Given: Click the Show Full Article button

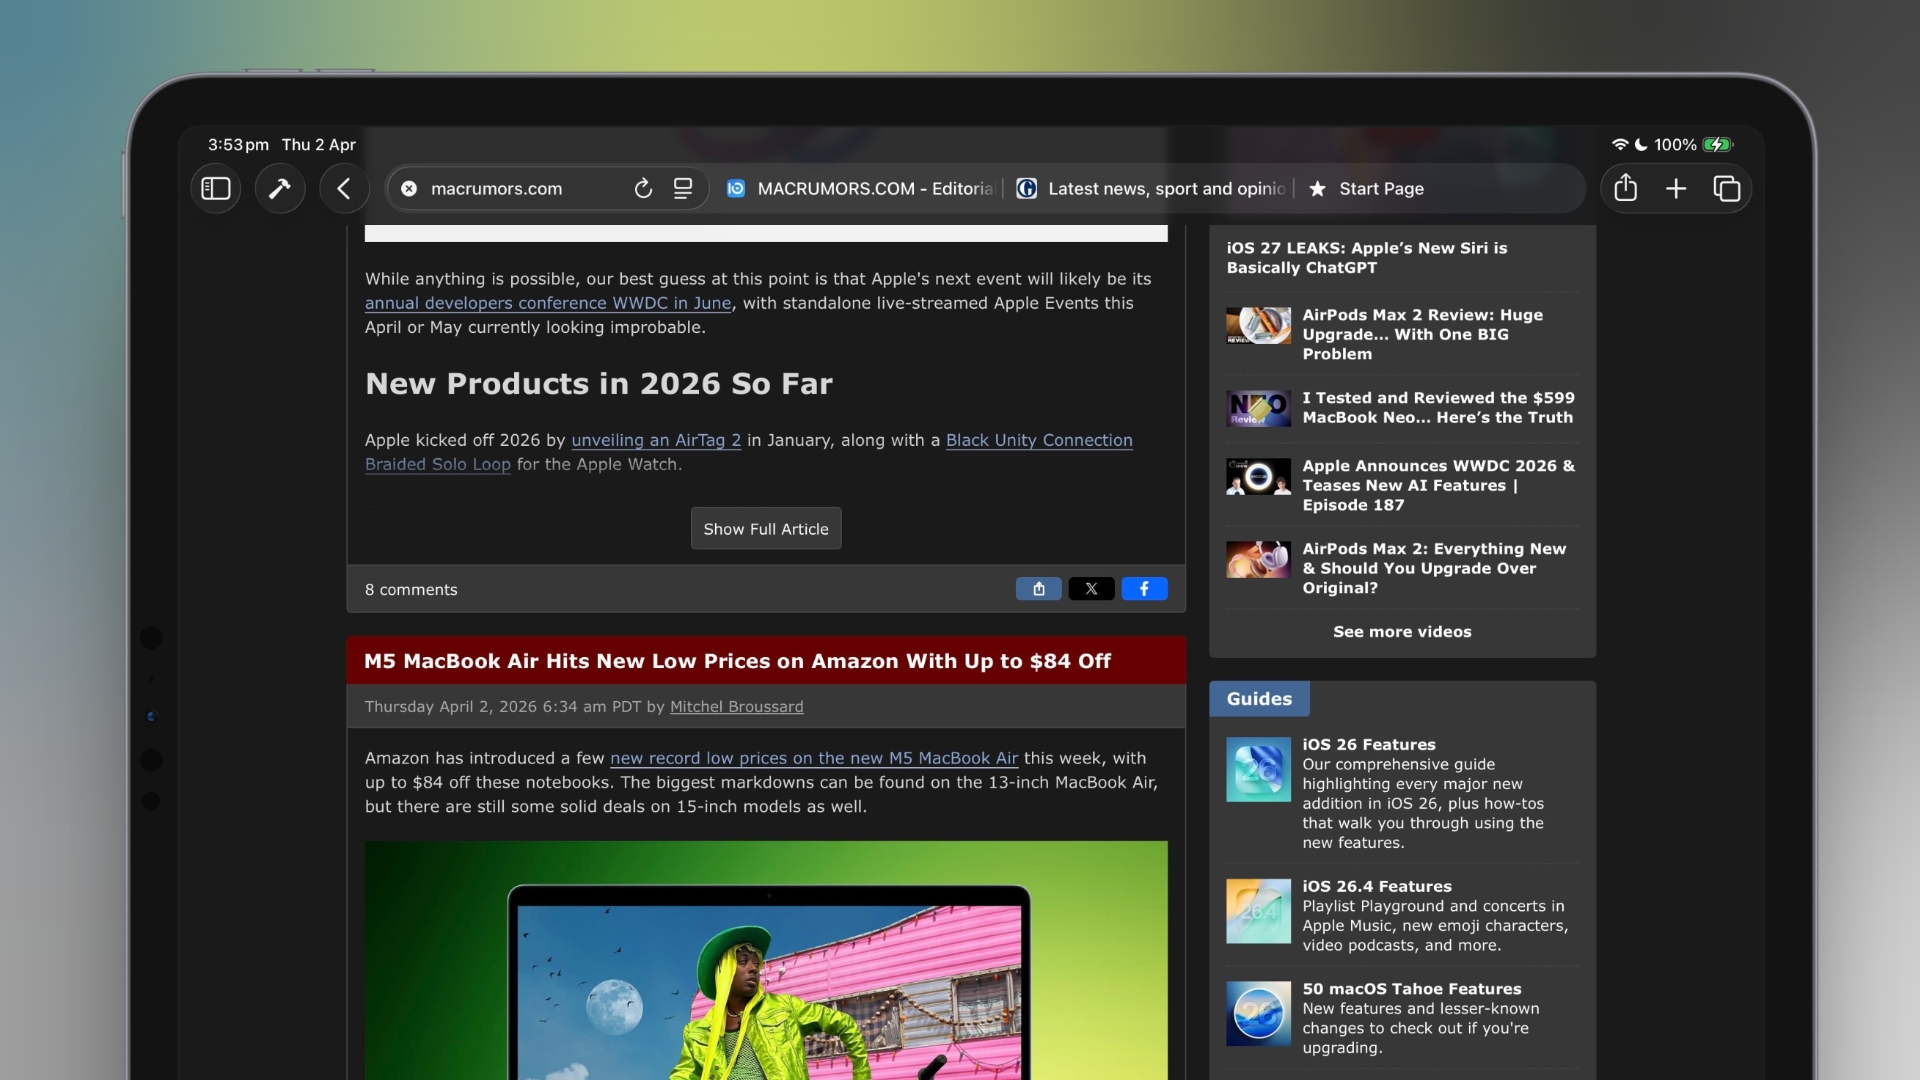Looking at the screenshot, I should coord(766,528).
